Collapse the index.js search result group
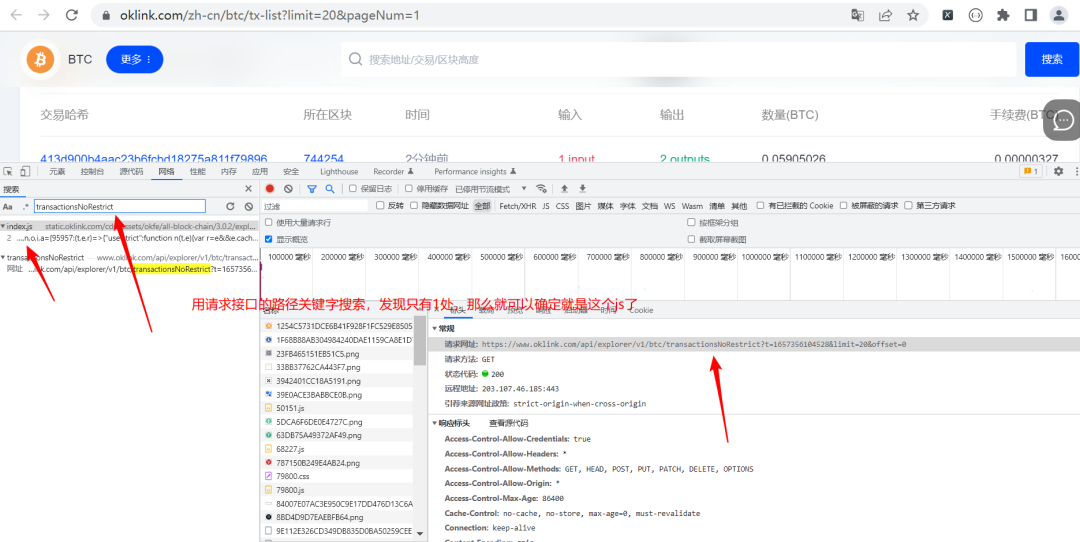This screenshot has height=542, width=1080. tap(3, 226)
